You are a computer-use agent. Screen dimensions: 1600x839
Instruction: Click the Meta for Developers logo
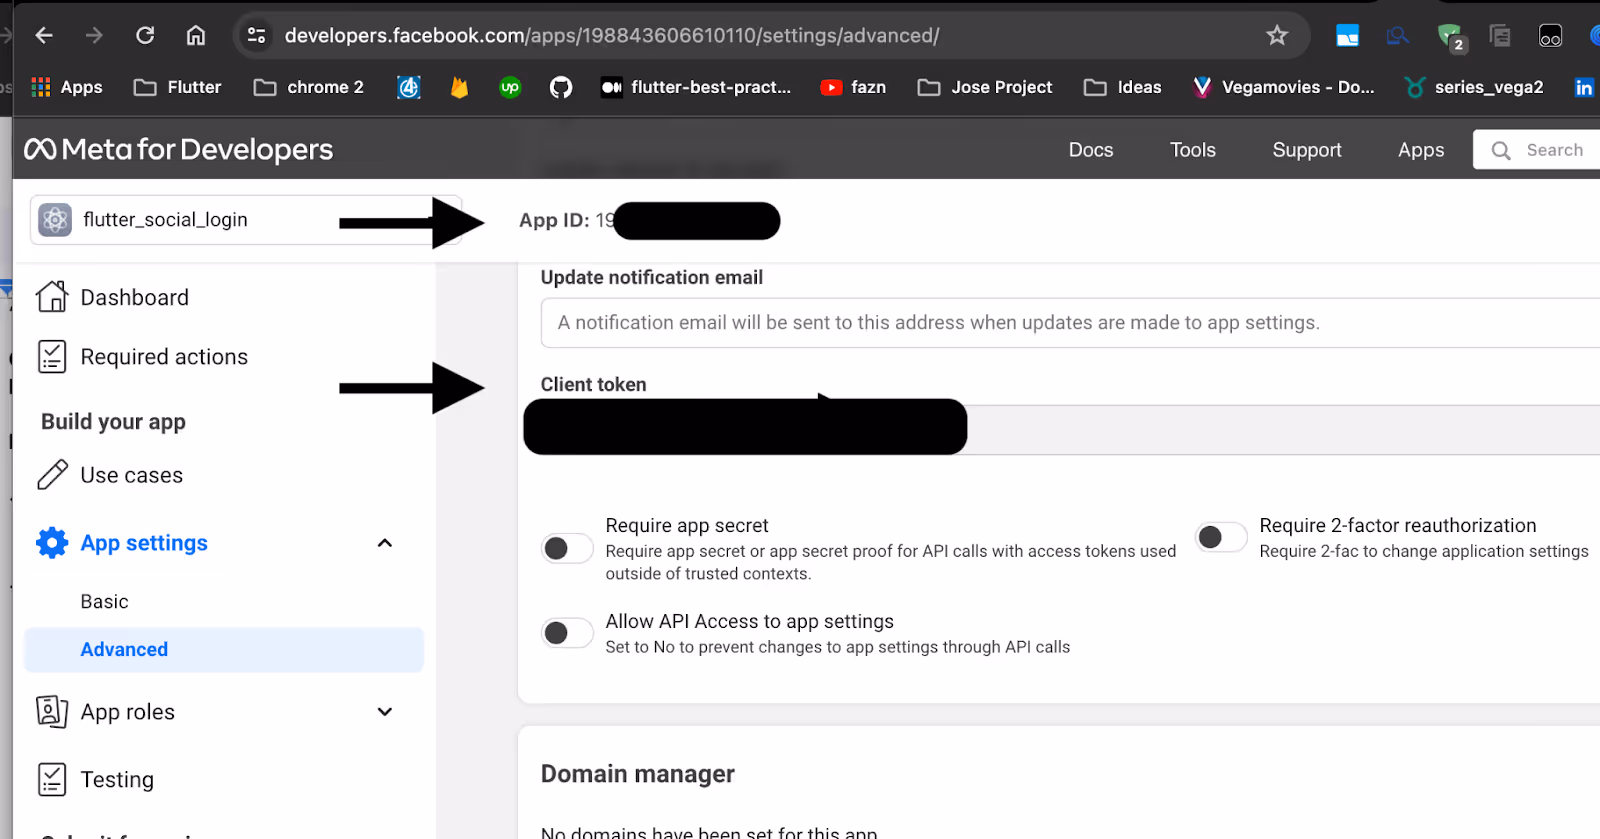178,150
